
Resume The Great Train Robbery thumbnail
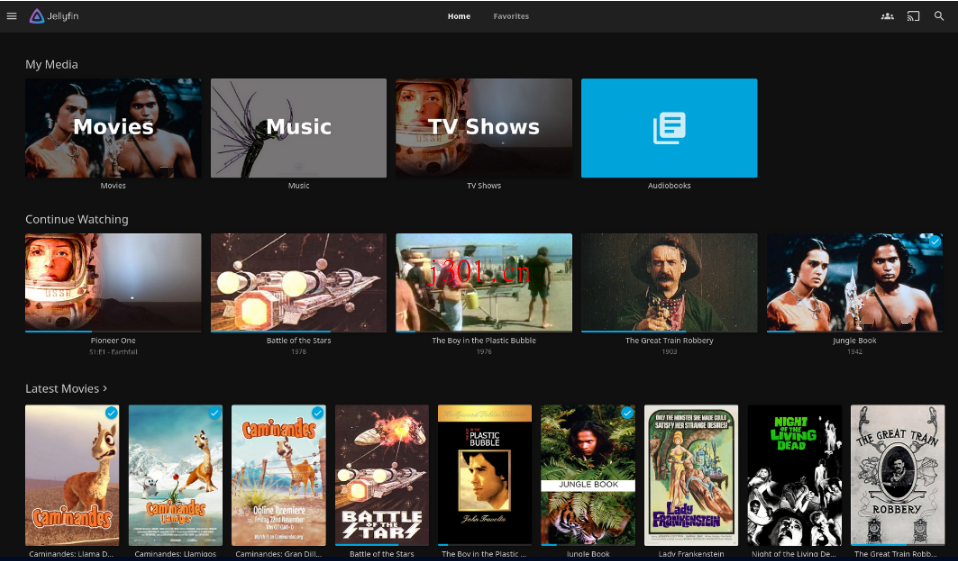[x=669, y=282]
